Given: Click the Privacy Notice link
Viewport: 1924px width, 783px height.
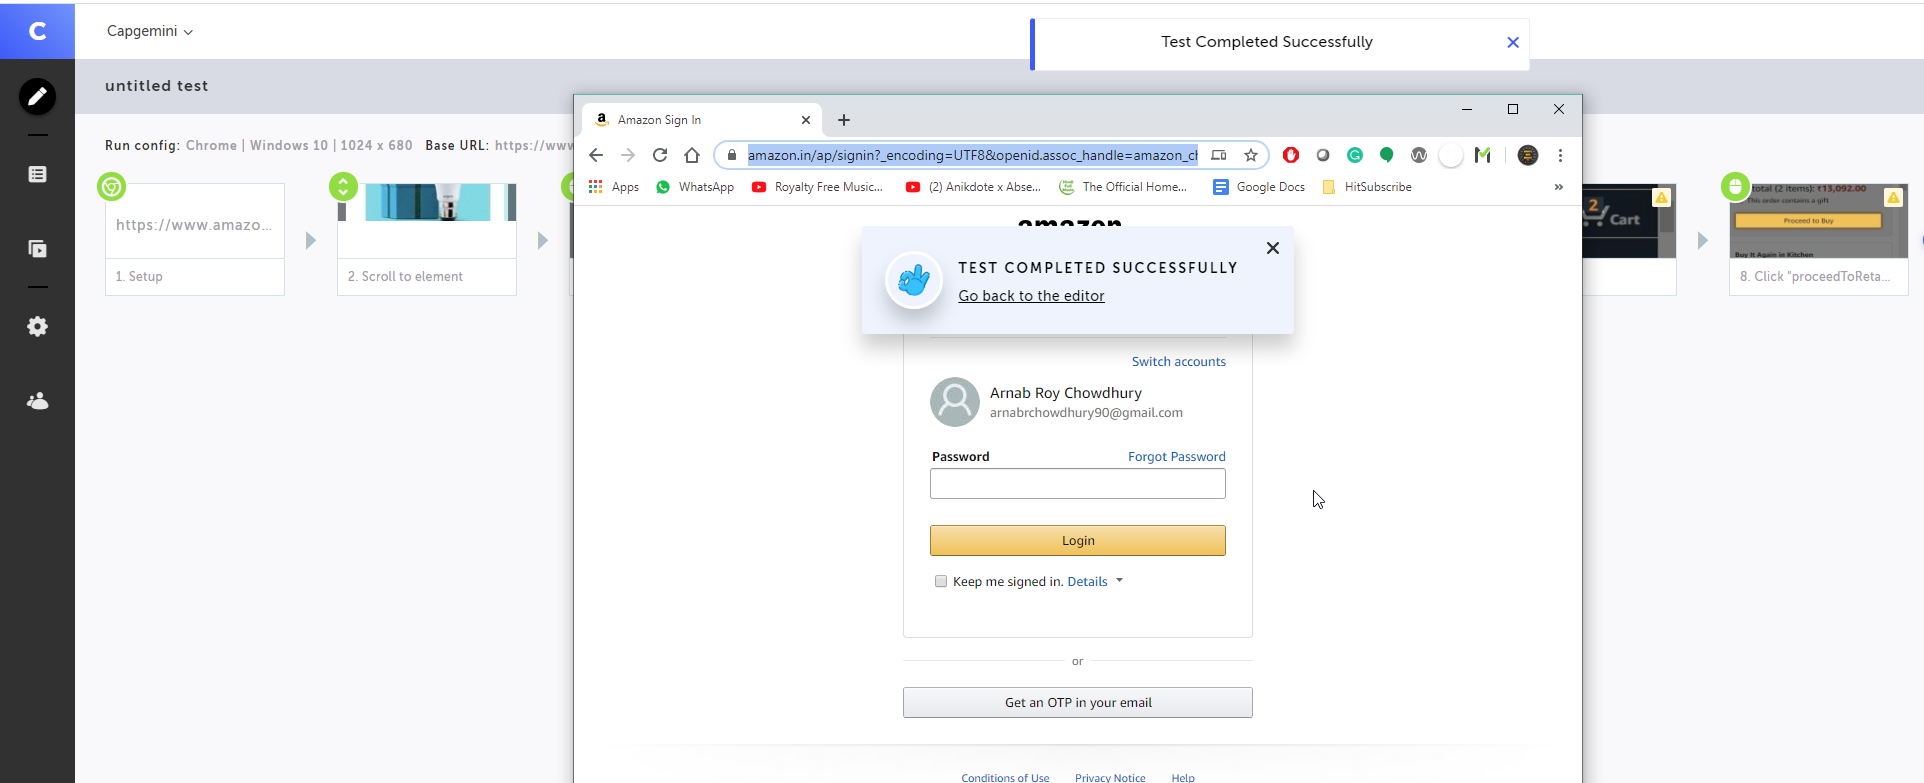Looking at the screenshot, I should coord(1110,777).
